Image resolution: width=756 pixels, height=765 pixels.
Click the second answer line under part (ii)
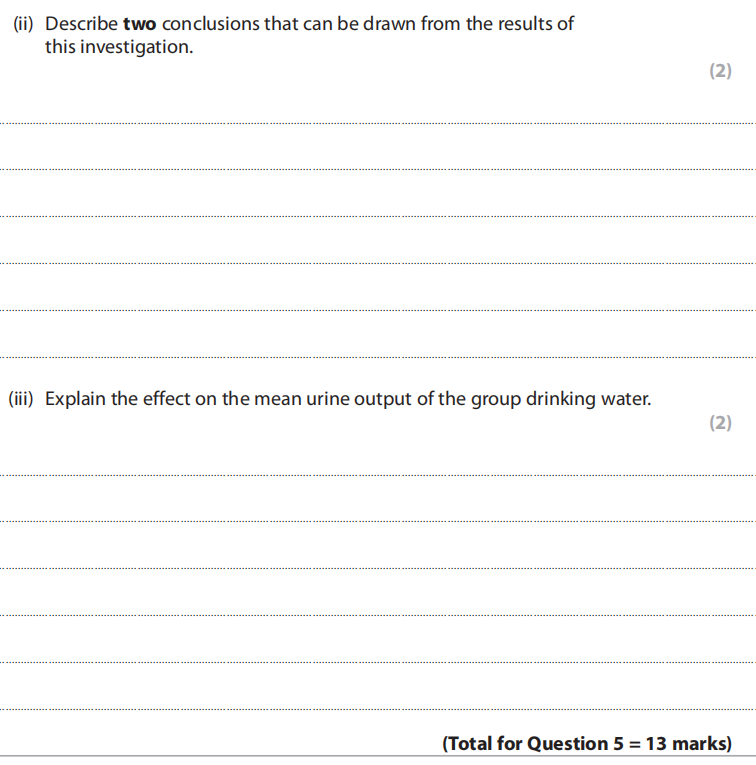point(378,169)
